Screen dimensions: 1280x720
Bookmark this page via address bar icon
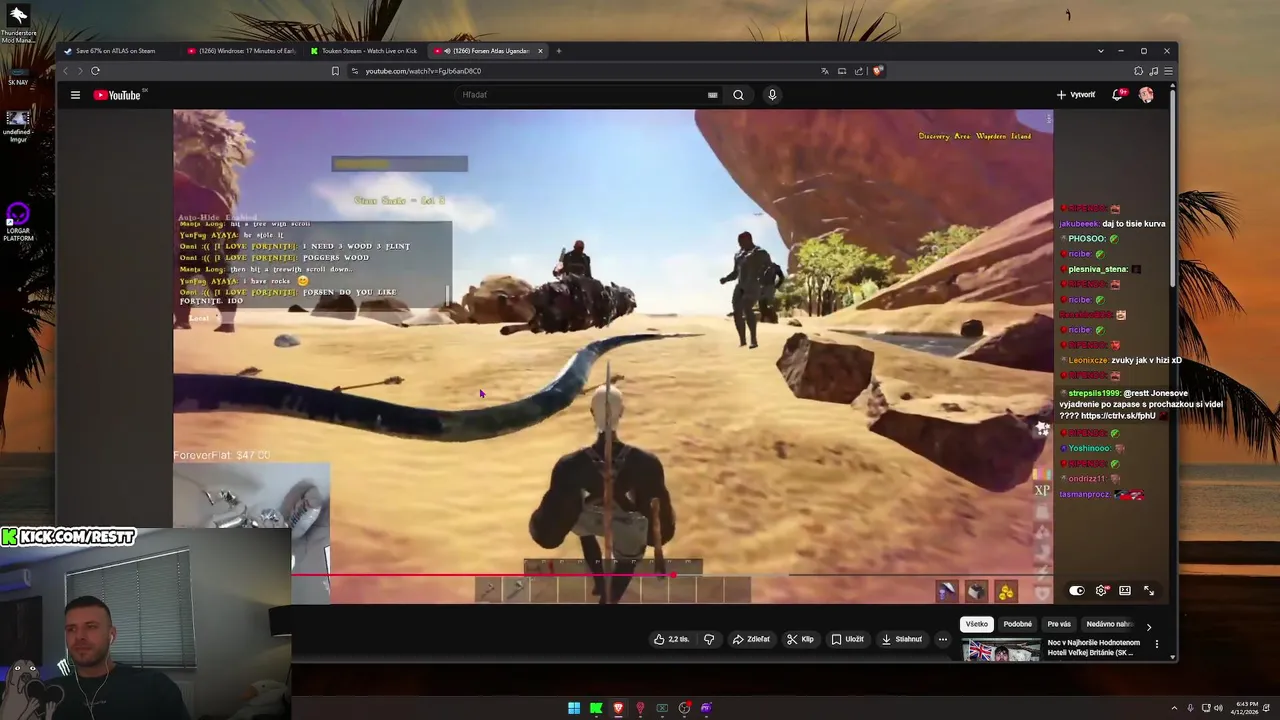[x=335, y=71]
